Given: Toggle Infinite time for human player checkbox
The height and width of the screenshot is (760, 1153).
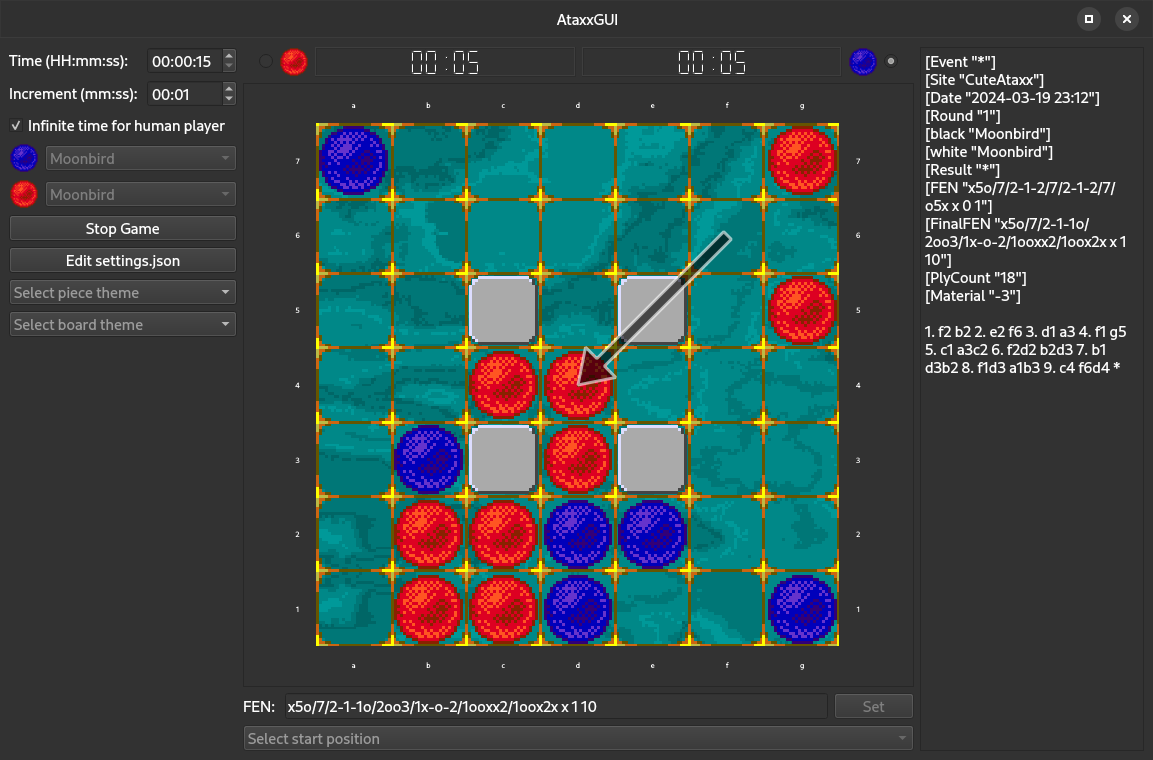Looking at the screenshot, I should tap(16, 126).
